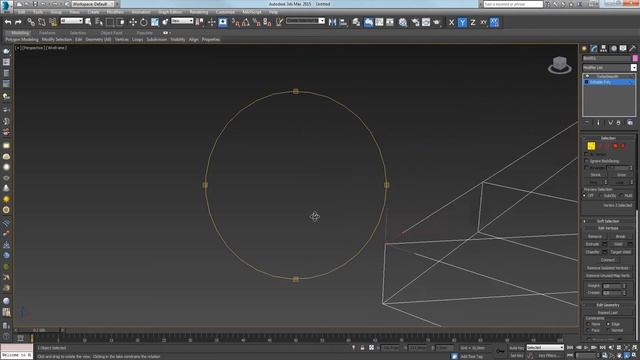Set Constraints to None
The image size is (640, 360).
(x=588, y=324)
